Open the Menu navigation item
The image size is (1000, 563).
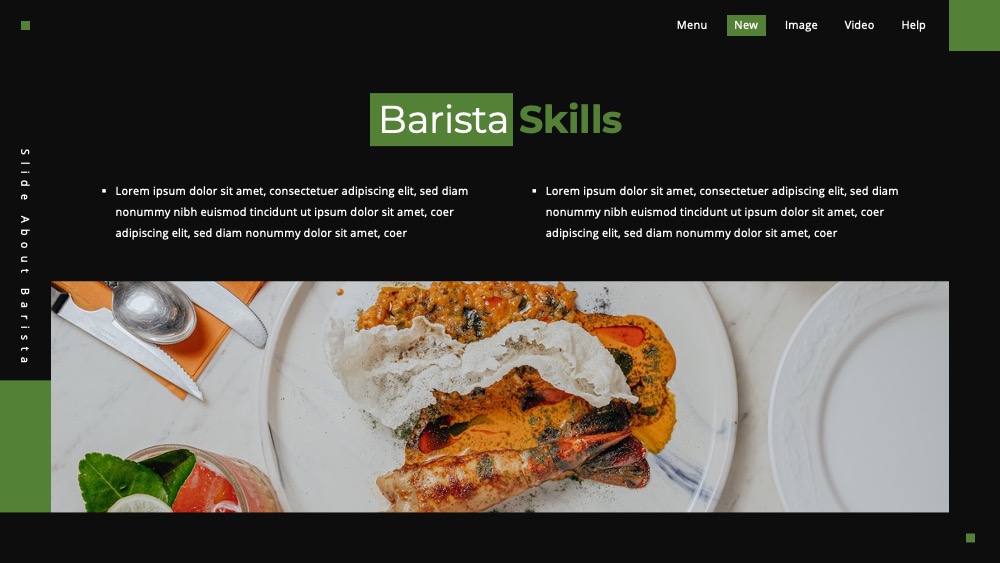(691, 25)
